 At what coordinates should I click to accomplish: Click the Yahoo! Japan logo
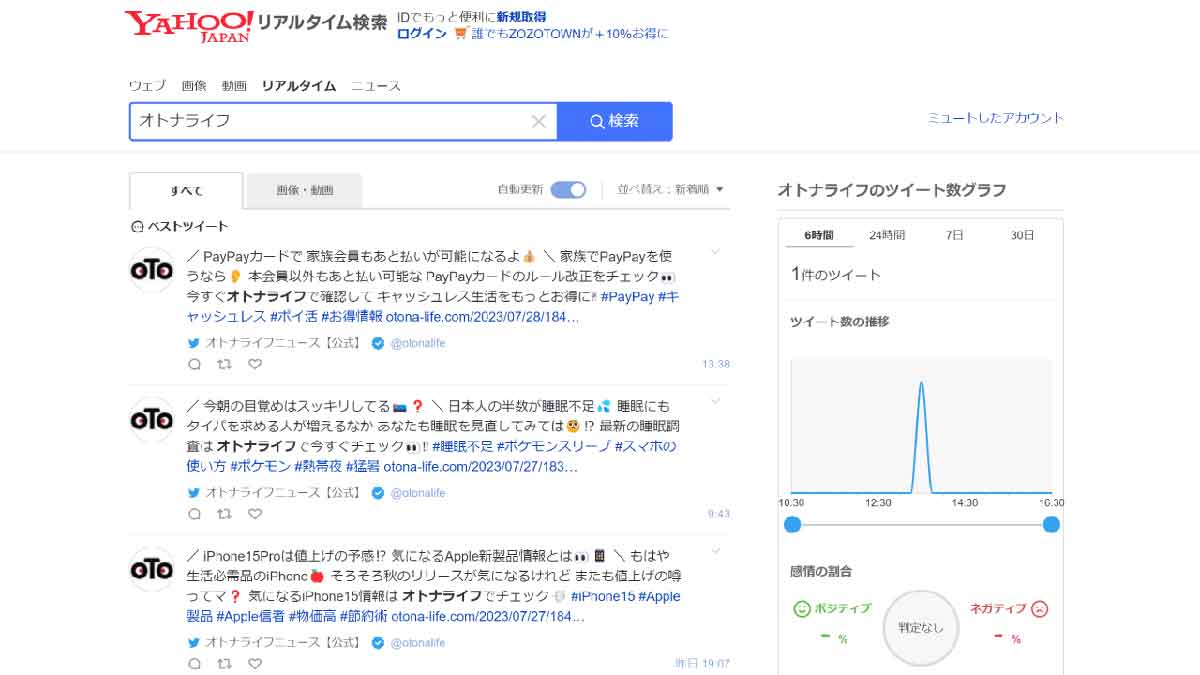pyautogui.click(x=189, y=26)
